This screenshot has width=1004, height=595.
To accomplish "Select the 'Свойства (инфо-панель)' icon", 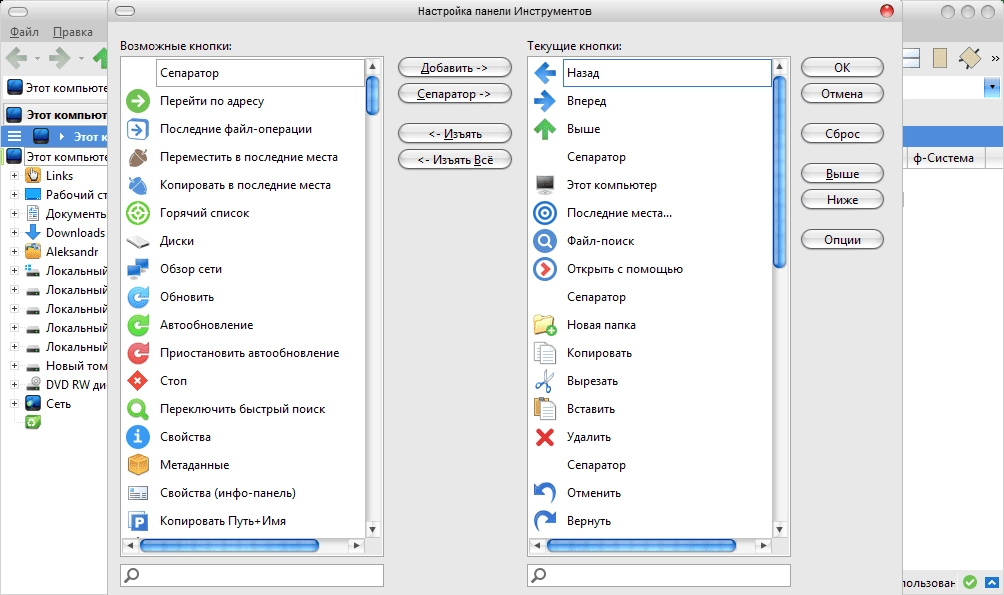I will [x=138, y=493].
